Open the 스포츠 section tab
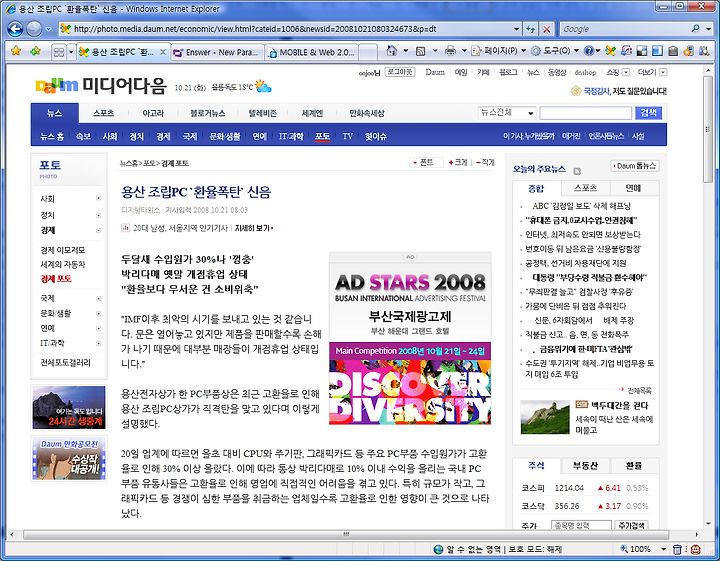Image resolution: width=720 pixels, height=561 pixels. pos(103,113)
